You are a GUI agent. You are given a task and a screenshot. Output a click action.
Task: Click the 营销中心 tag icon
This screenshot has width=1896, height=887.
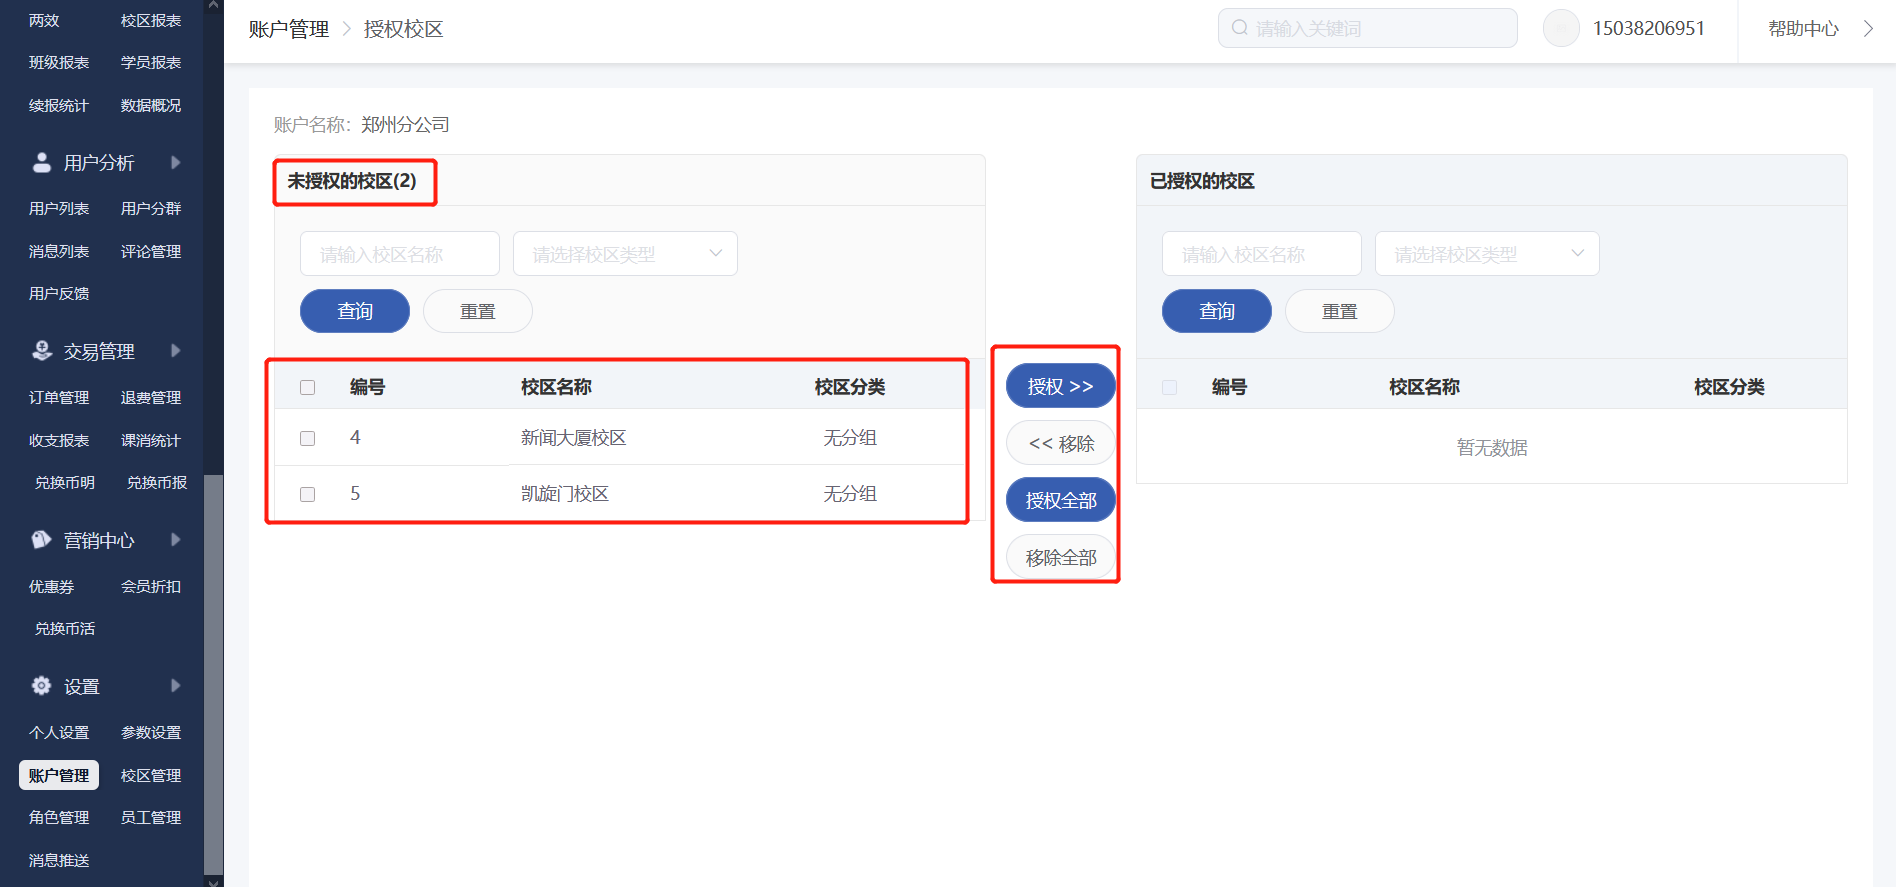(x=42, y=540)
